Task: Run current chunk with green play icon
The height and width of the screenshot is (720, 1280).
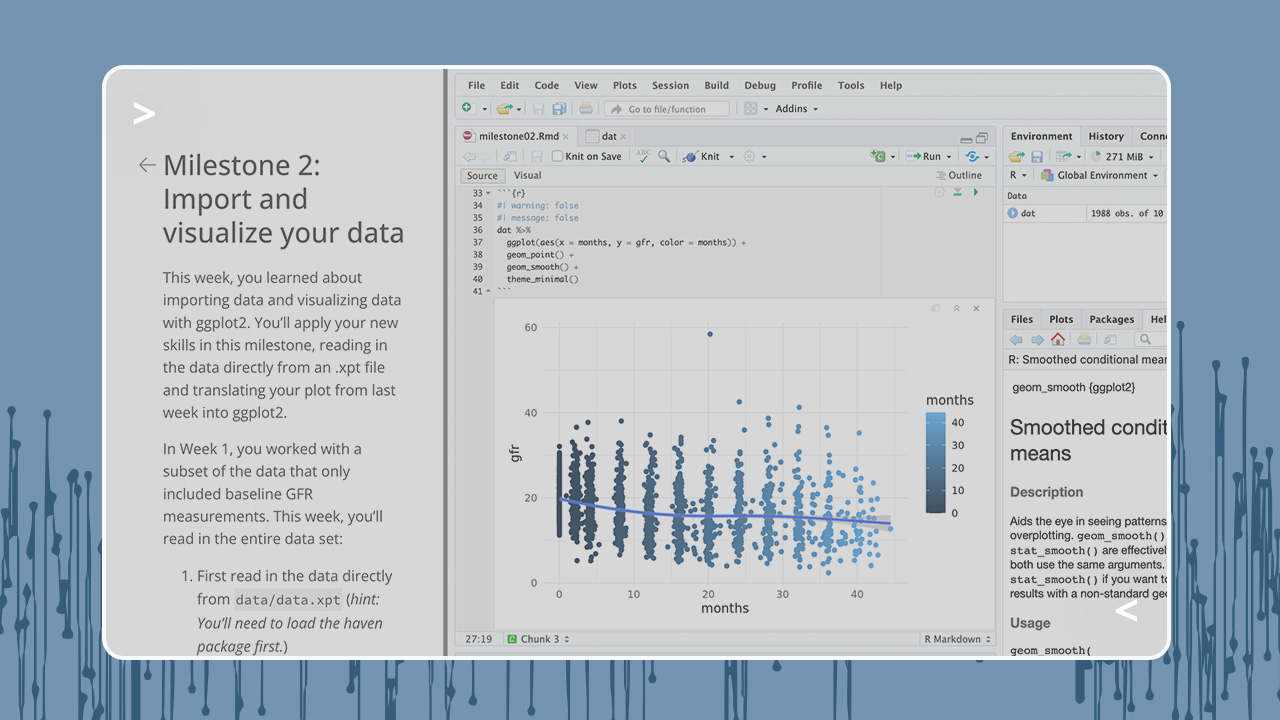Action: tap(976, 192)
